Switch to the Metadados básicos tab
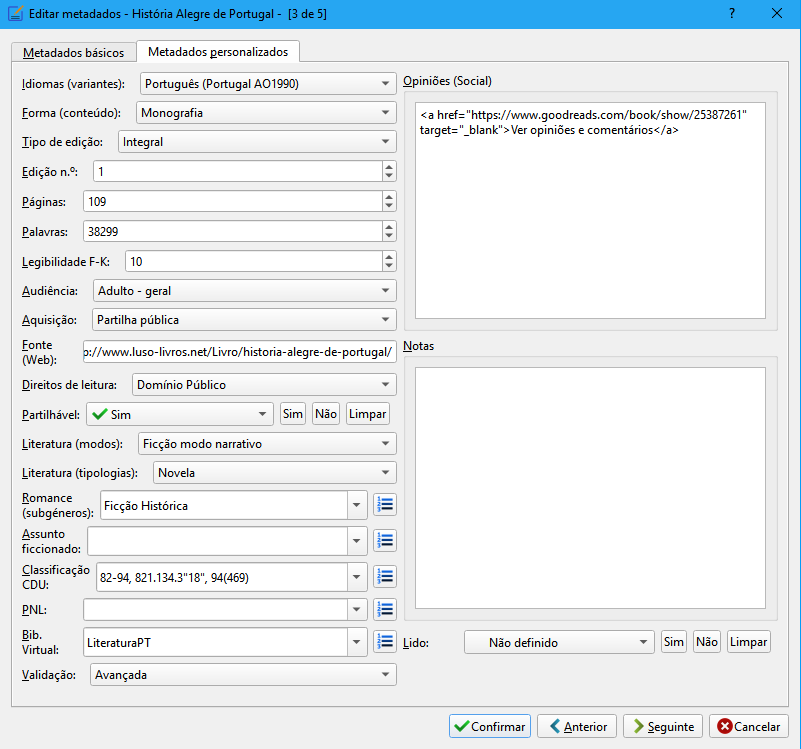The height and width of the screenshot is (749, 801). click(74, 53)
